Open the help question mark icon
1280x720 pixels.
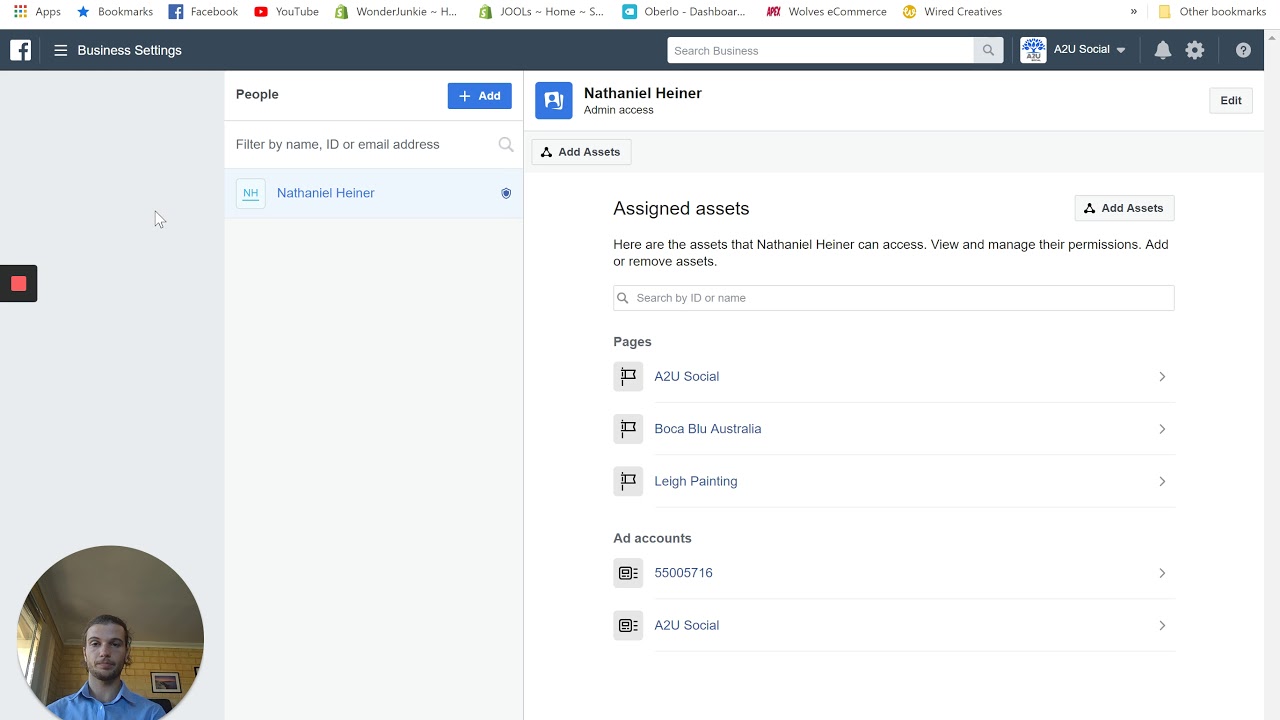1243,50
